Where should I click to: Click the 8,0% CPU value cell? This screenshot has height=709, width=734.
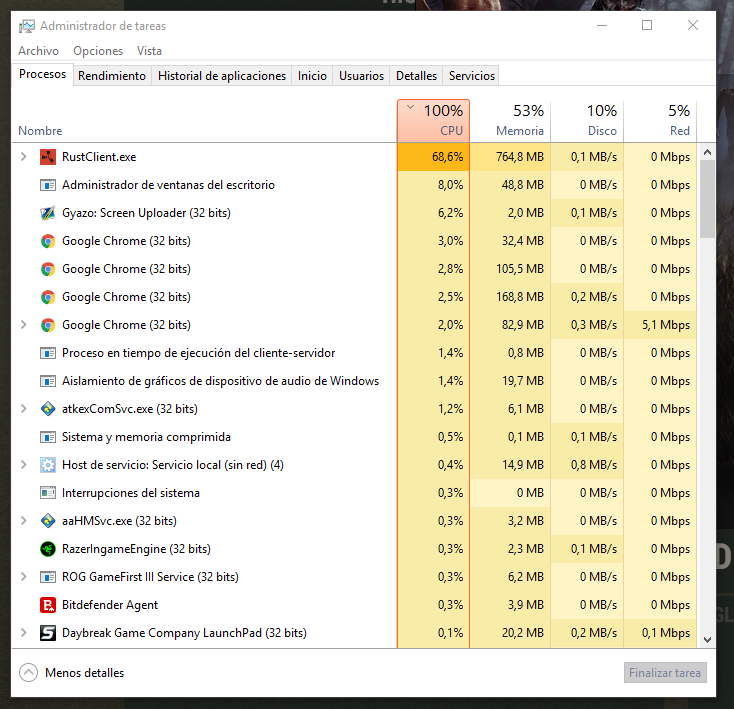pyautogui.click(x=433, y=185)
